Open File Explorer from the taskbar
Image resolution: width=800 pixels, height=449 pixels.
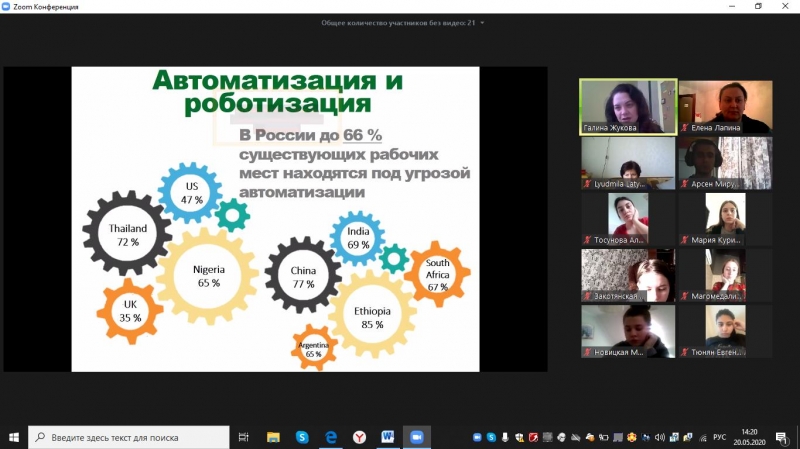click(273, 437)
